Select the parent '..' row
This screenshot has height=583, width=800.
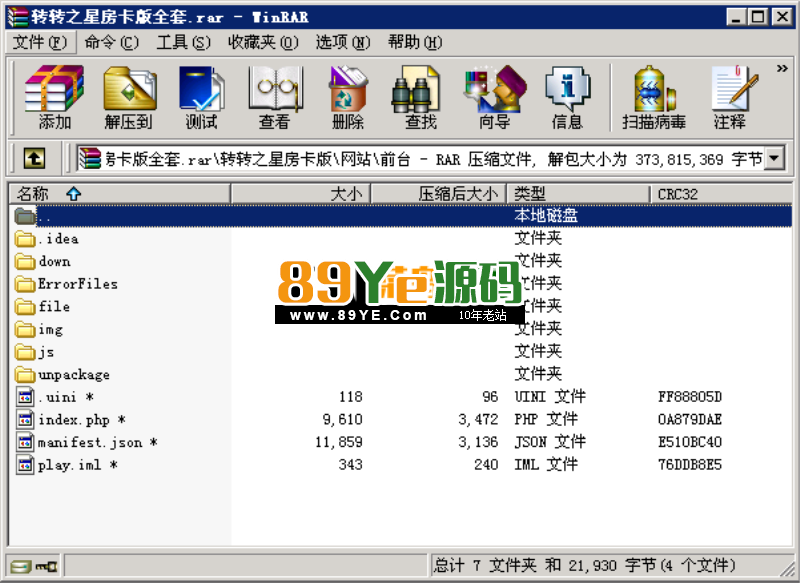401,216
